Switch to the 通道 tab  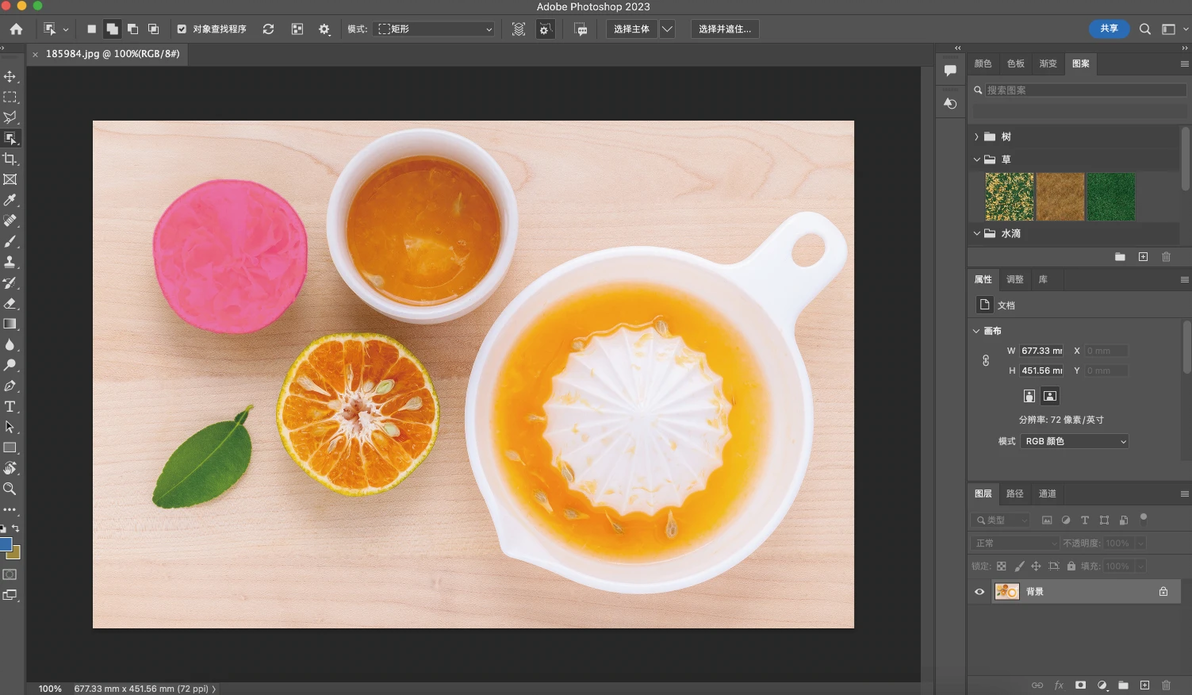pos(1047,493)
